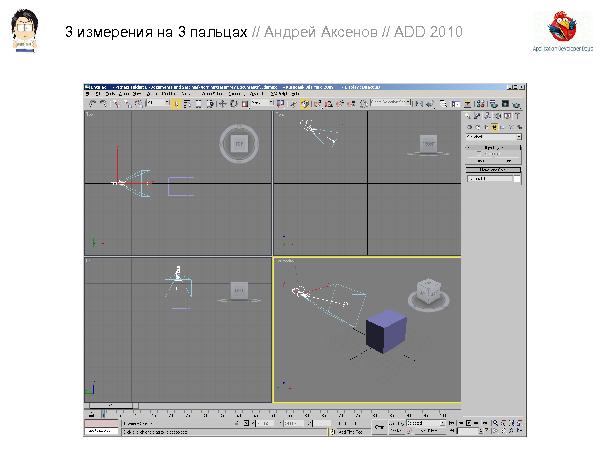The image size is (600, 450).
Task: Open the named selection sets dropdown
Action: coord(391,102)
